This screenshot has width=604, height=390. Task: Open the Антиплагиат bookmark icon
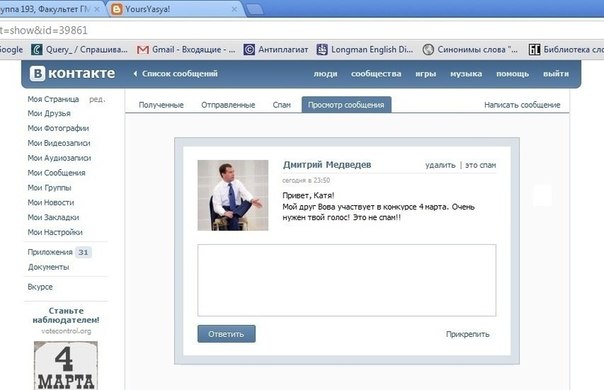249,50
